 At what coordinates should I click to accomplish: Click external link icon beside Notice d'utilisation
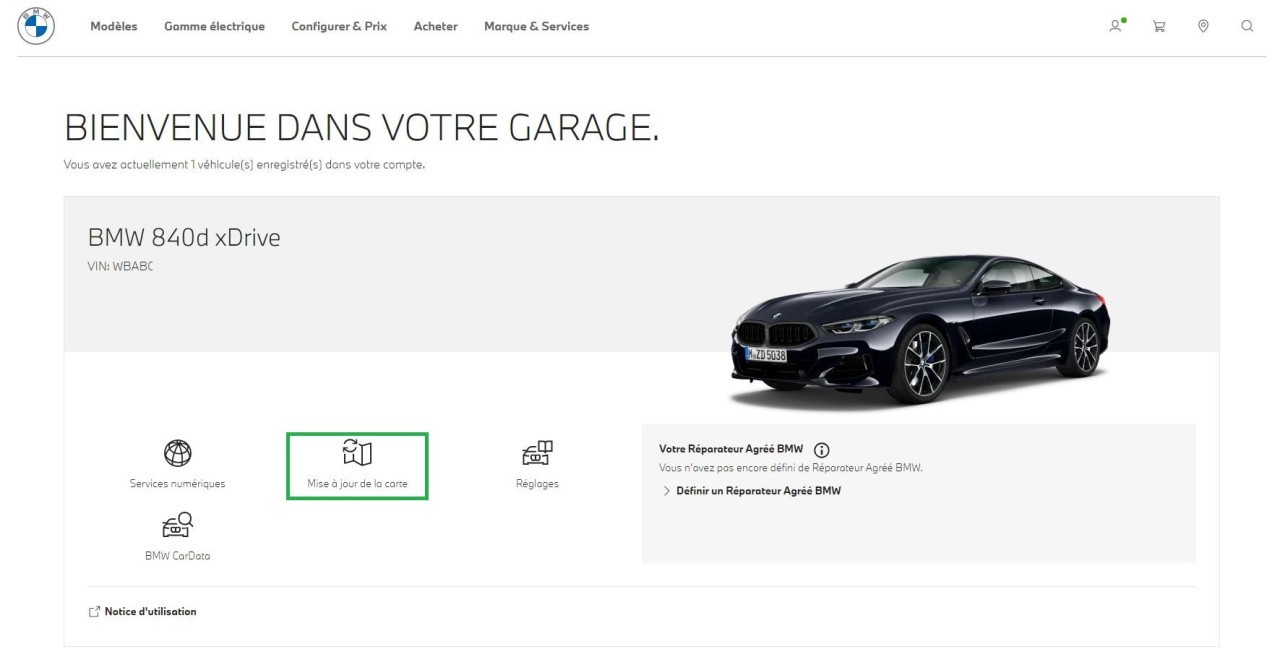[x=94, y=612]
